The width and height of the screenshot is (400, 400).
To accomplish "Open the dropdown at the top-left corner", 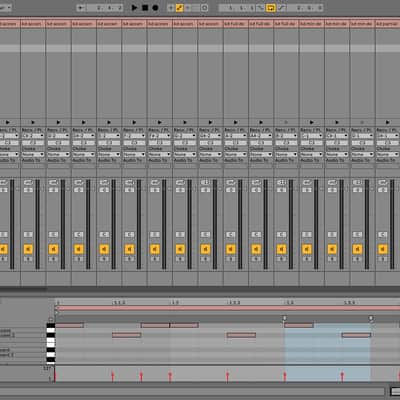I will click(5, 8).
